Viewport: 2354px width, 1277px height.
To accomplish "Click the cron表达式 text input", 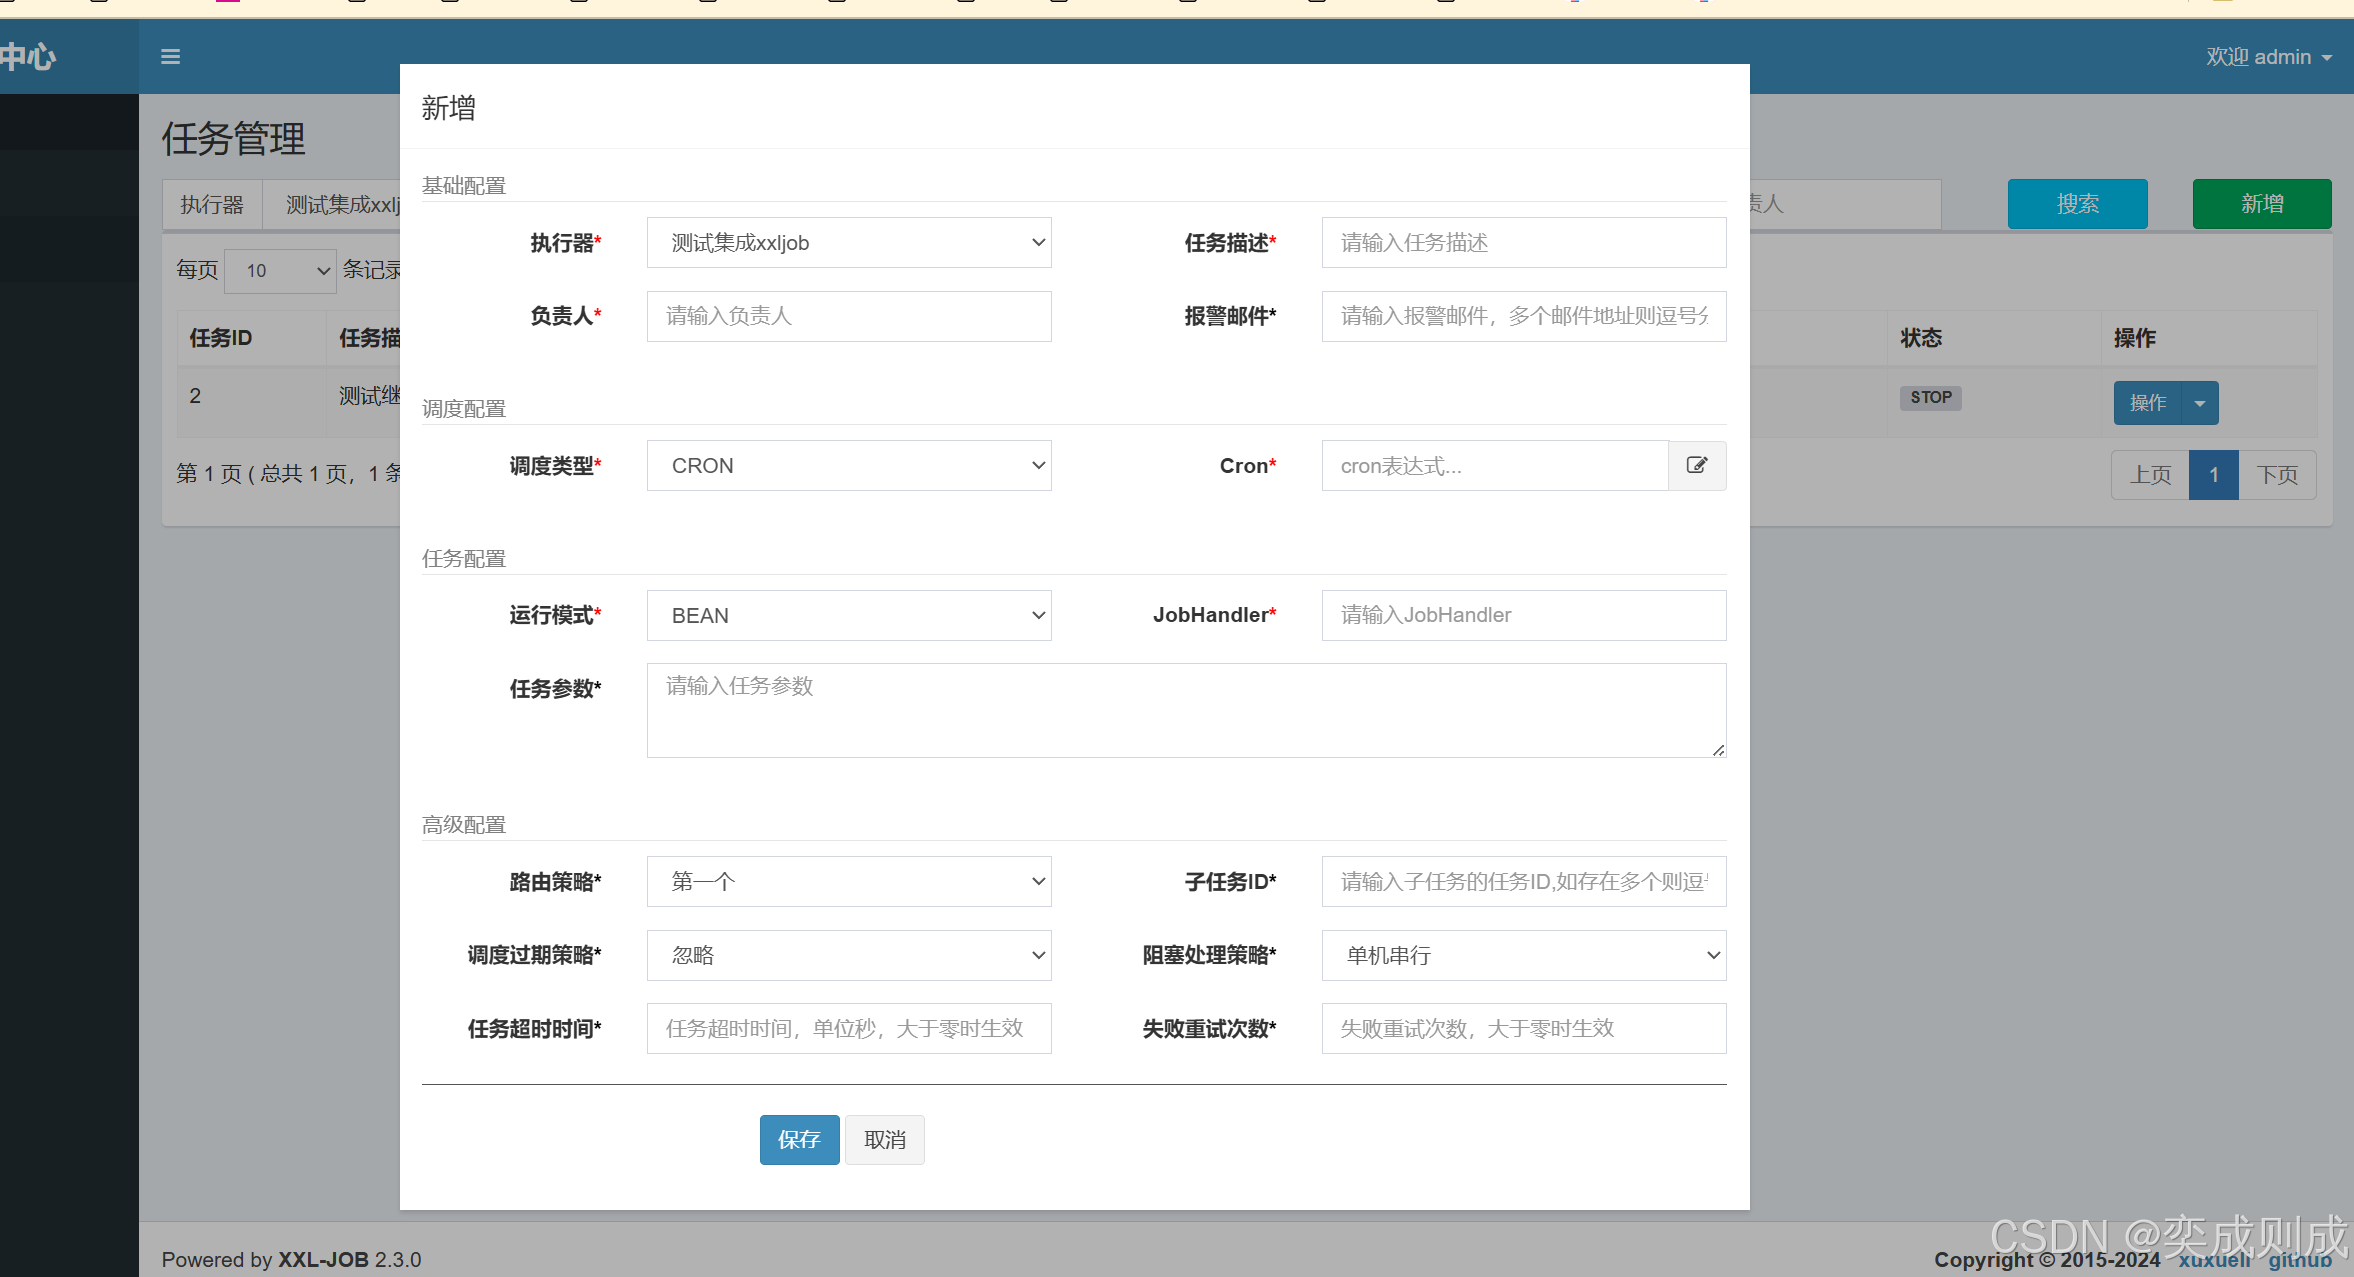I will point(1494,466).
